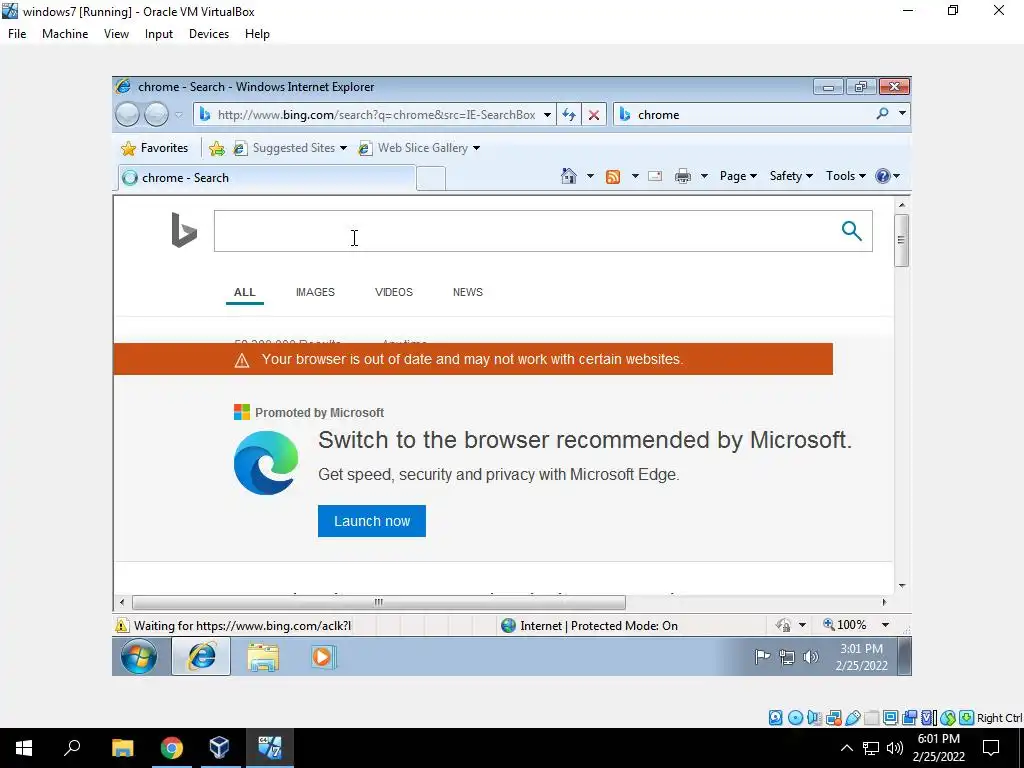Click the Windows 10 taskbar search icon

(72, 747)
